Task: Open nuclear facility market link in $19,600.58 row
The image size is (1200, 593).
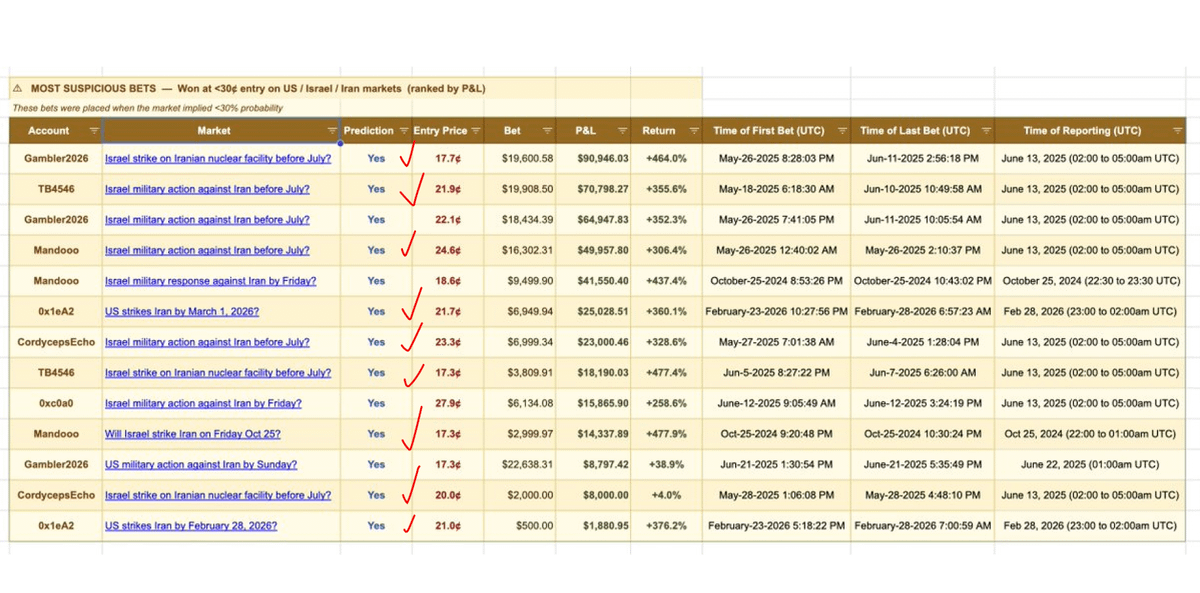Action: pyautogui.click(x=218, y=158)
